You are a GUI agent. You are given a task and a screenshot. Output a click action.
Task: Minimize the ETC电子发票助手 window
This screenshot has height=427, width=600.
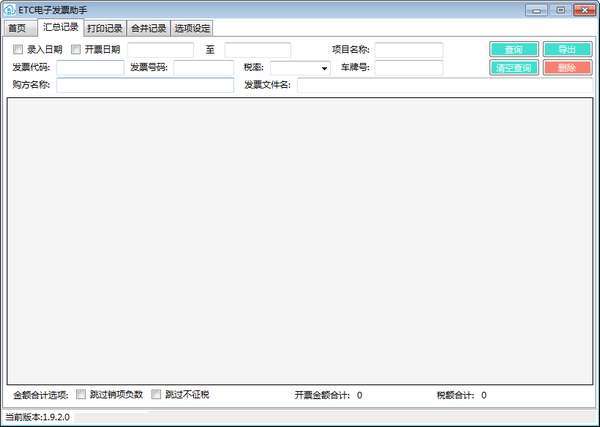[536, 10]
